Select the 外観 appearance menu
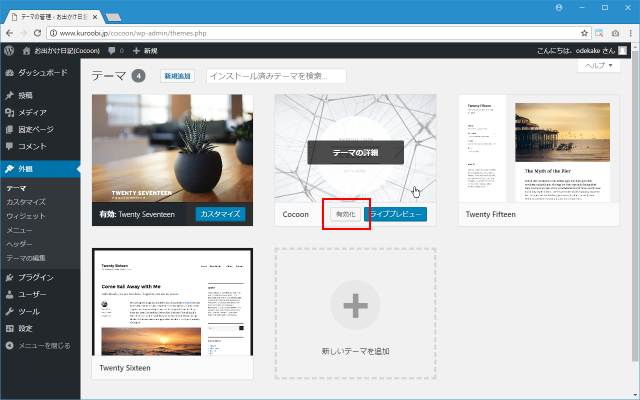The image size is (640, 400). click(40, 169)
